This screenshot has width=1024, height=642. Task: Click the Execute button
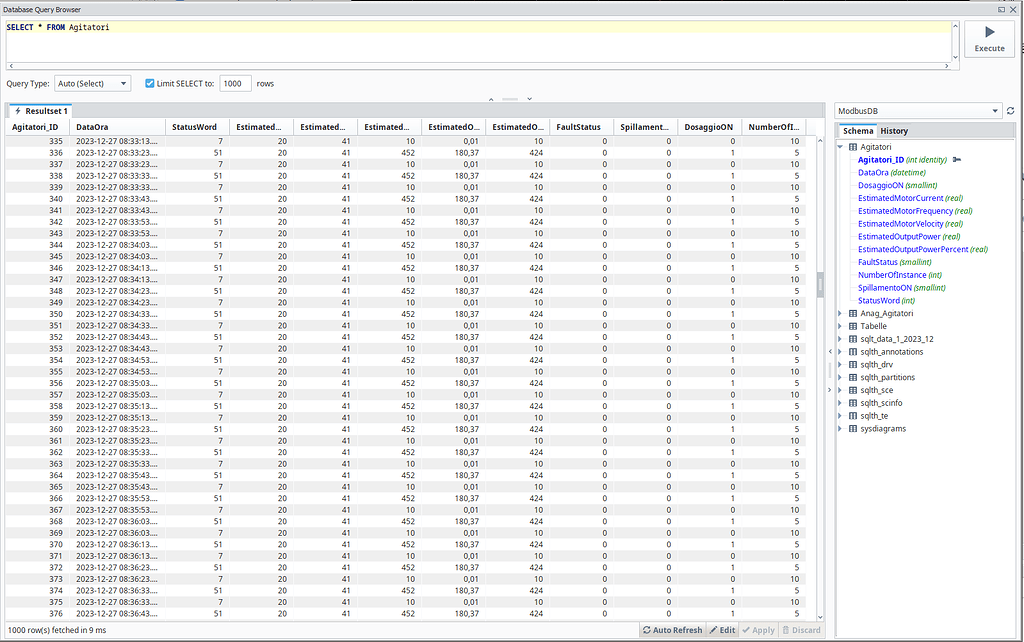[x=988, y=40]
